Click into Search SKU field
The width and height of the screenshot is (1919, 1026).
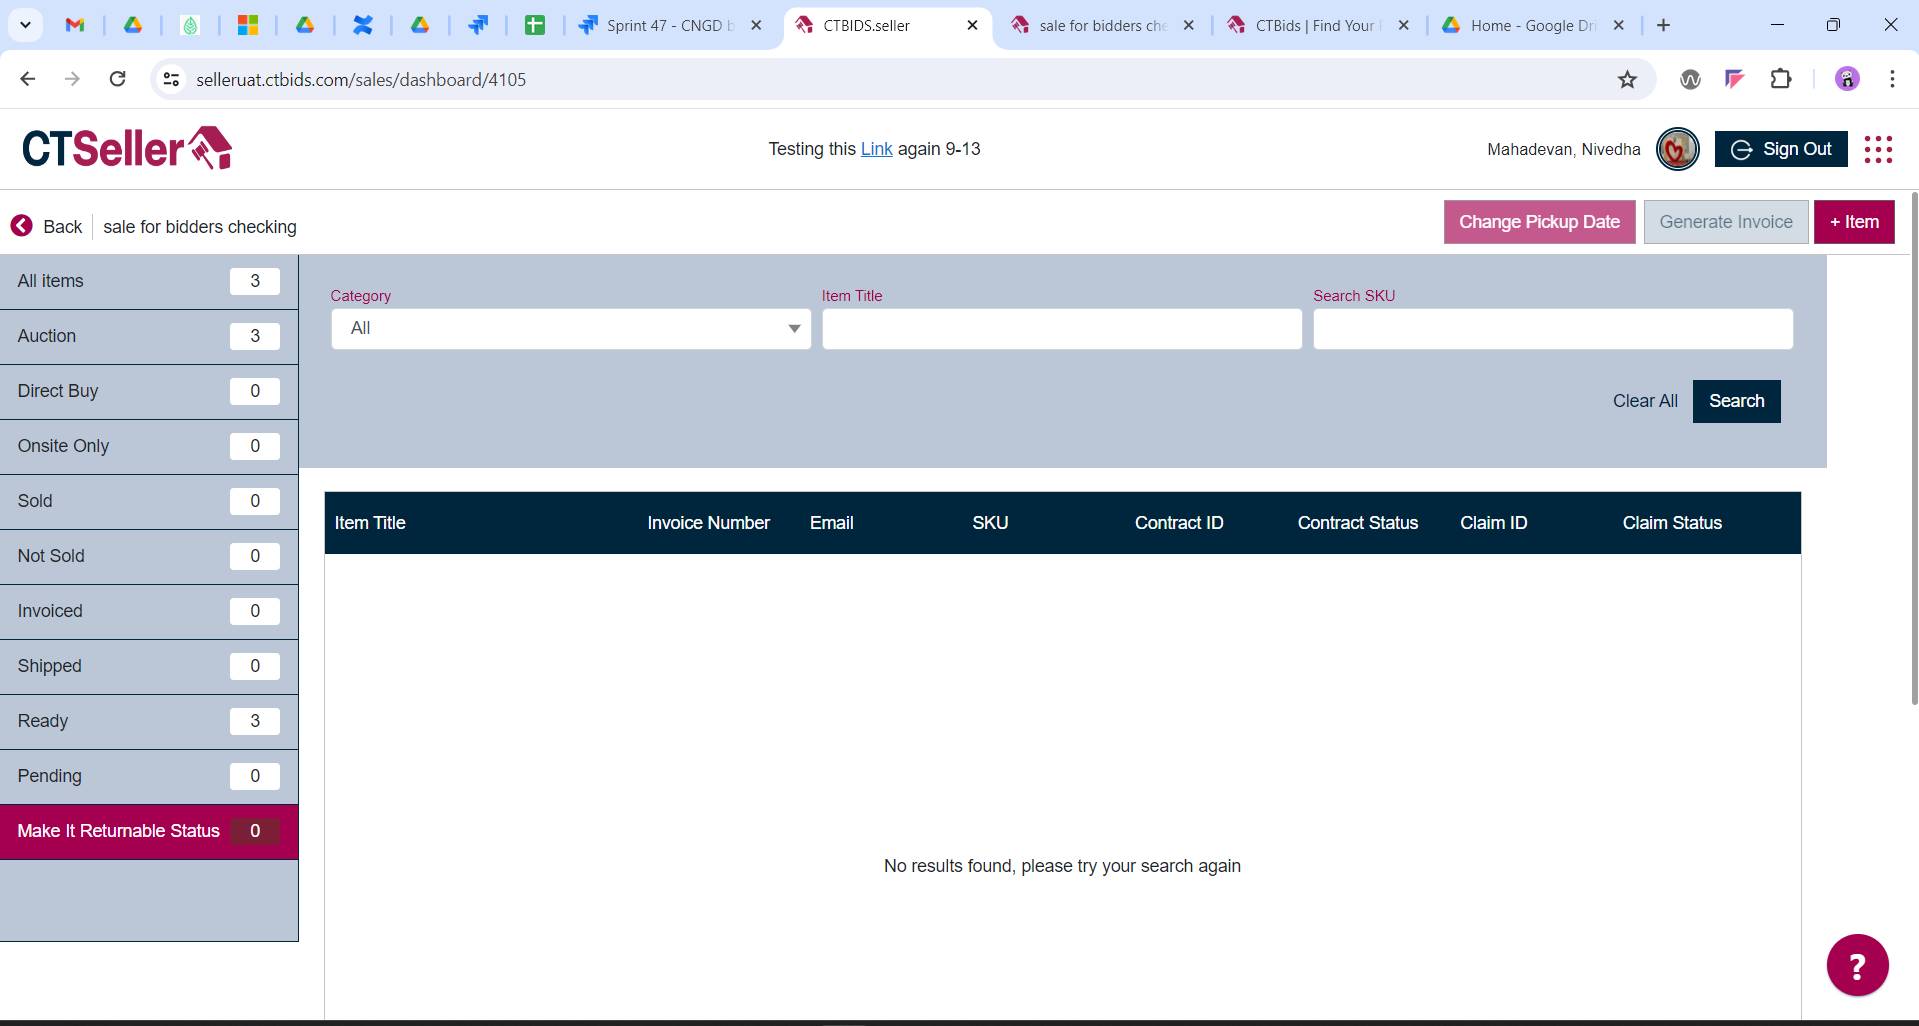click(1552, 329)
